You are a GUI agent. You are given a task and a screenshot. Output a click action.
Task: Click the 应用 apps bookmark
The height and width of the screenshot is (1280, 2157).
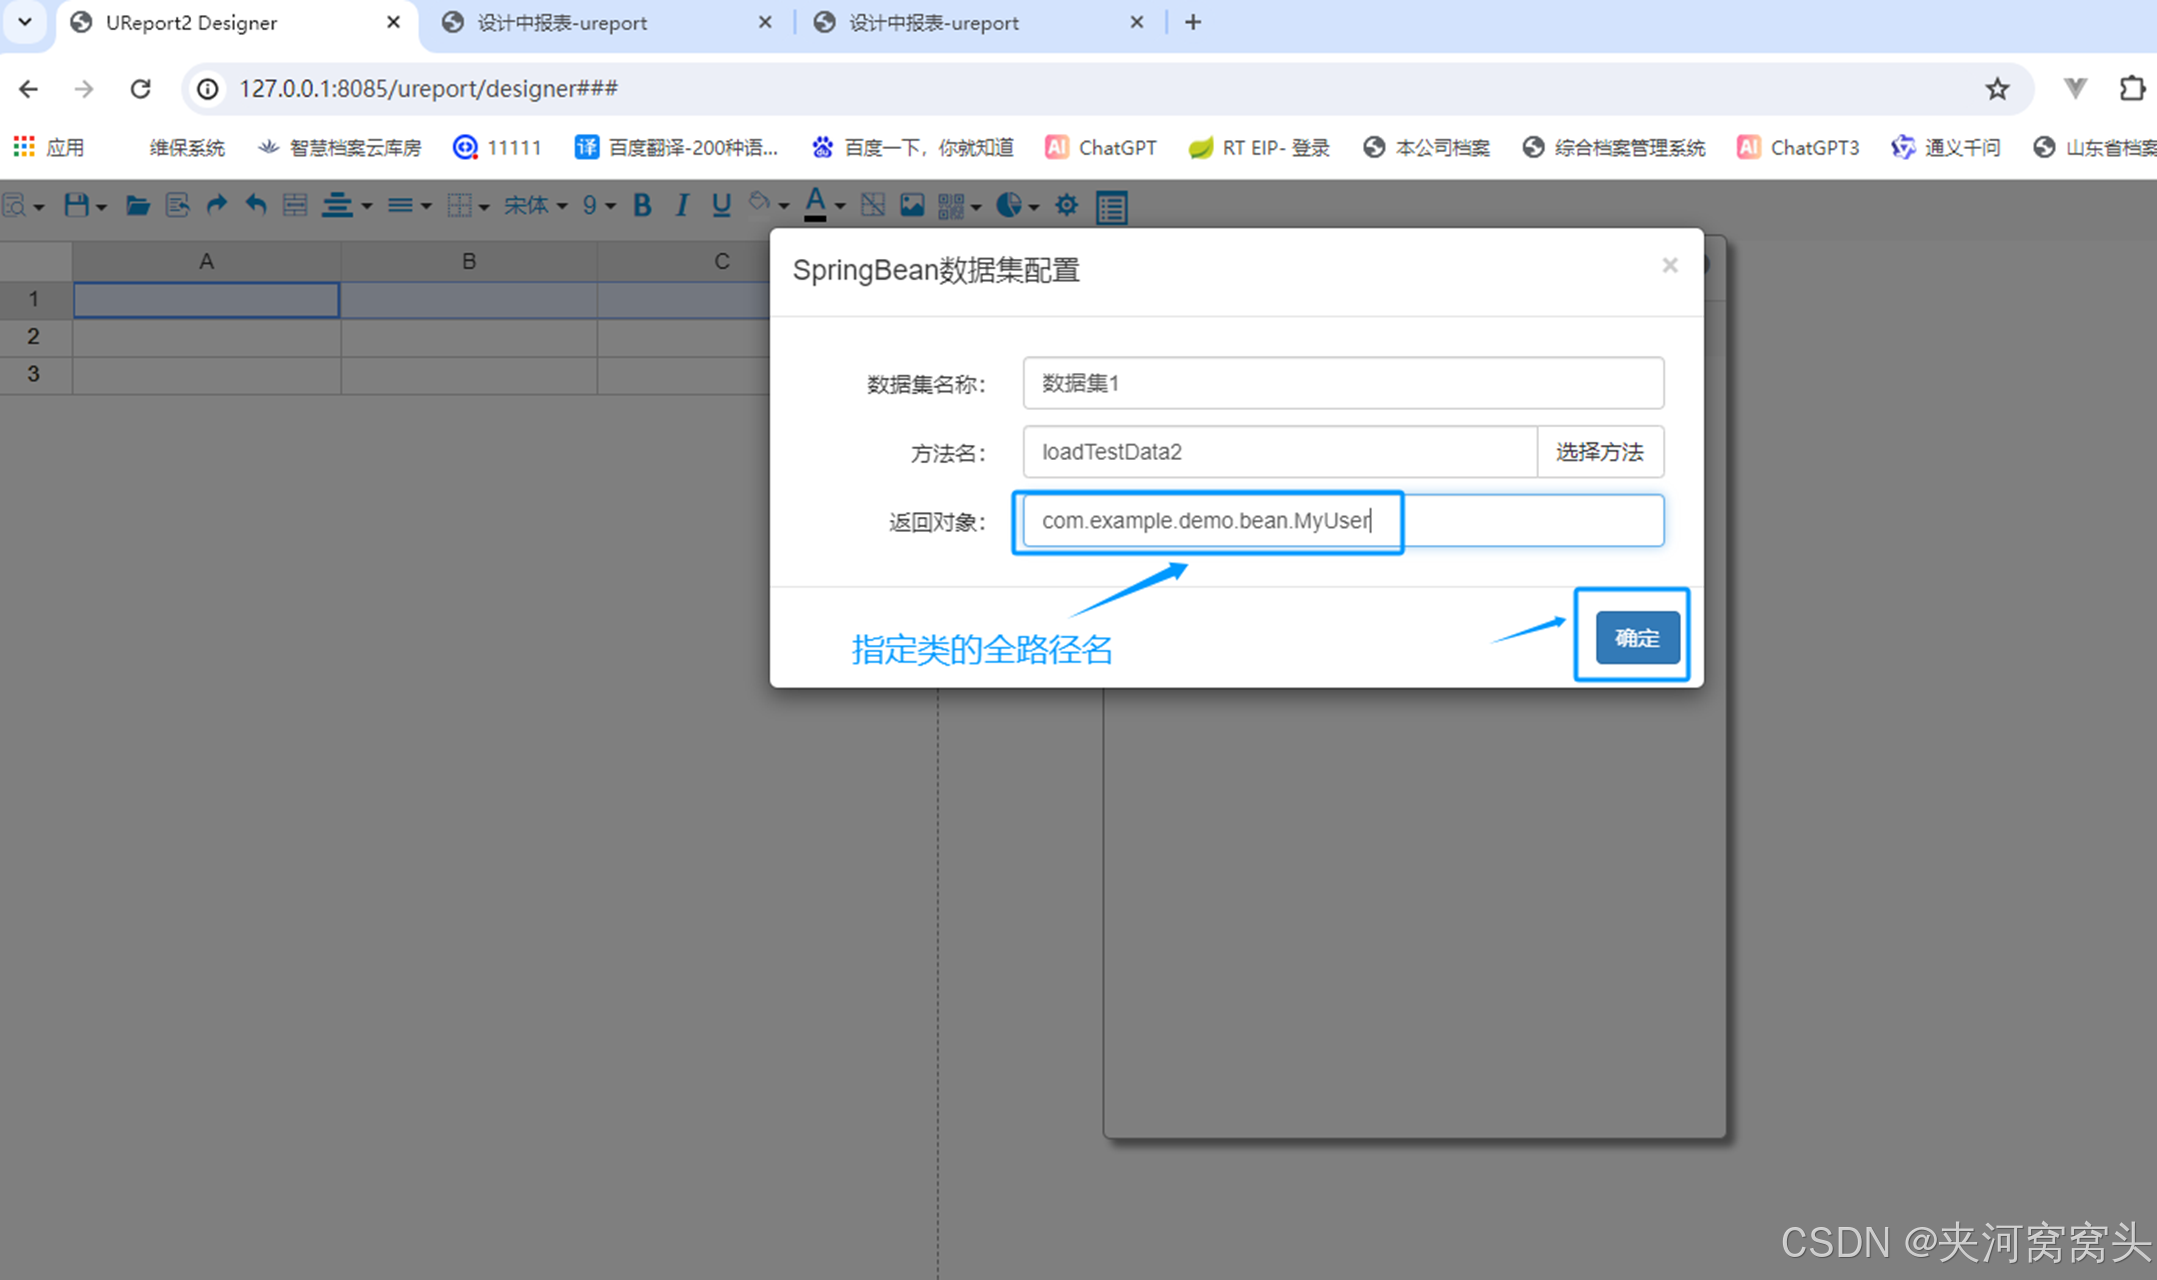(49, 148)
